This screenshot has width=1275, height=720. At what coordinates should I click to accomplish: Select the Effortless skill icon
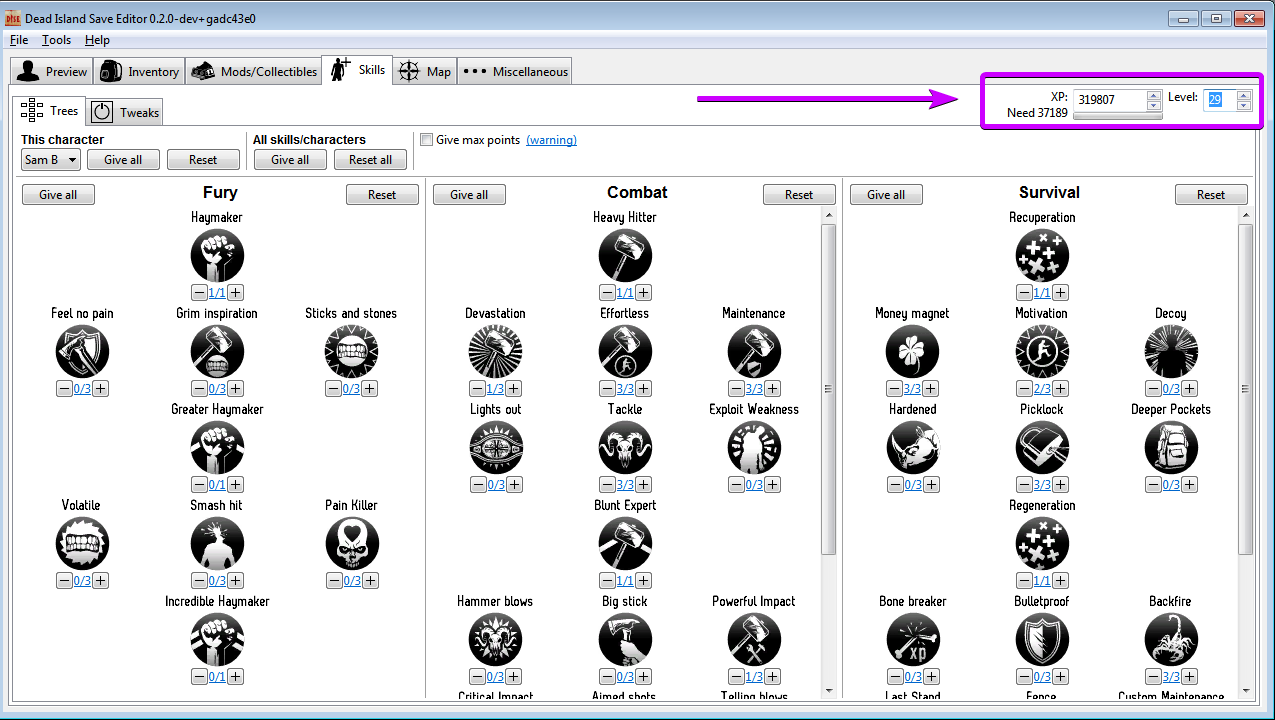tap(625, 351)
